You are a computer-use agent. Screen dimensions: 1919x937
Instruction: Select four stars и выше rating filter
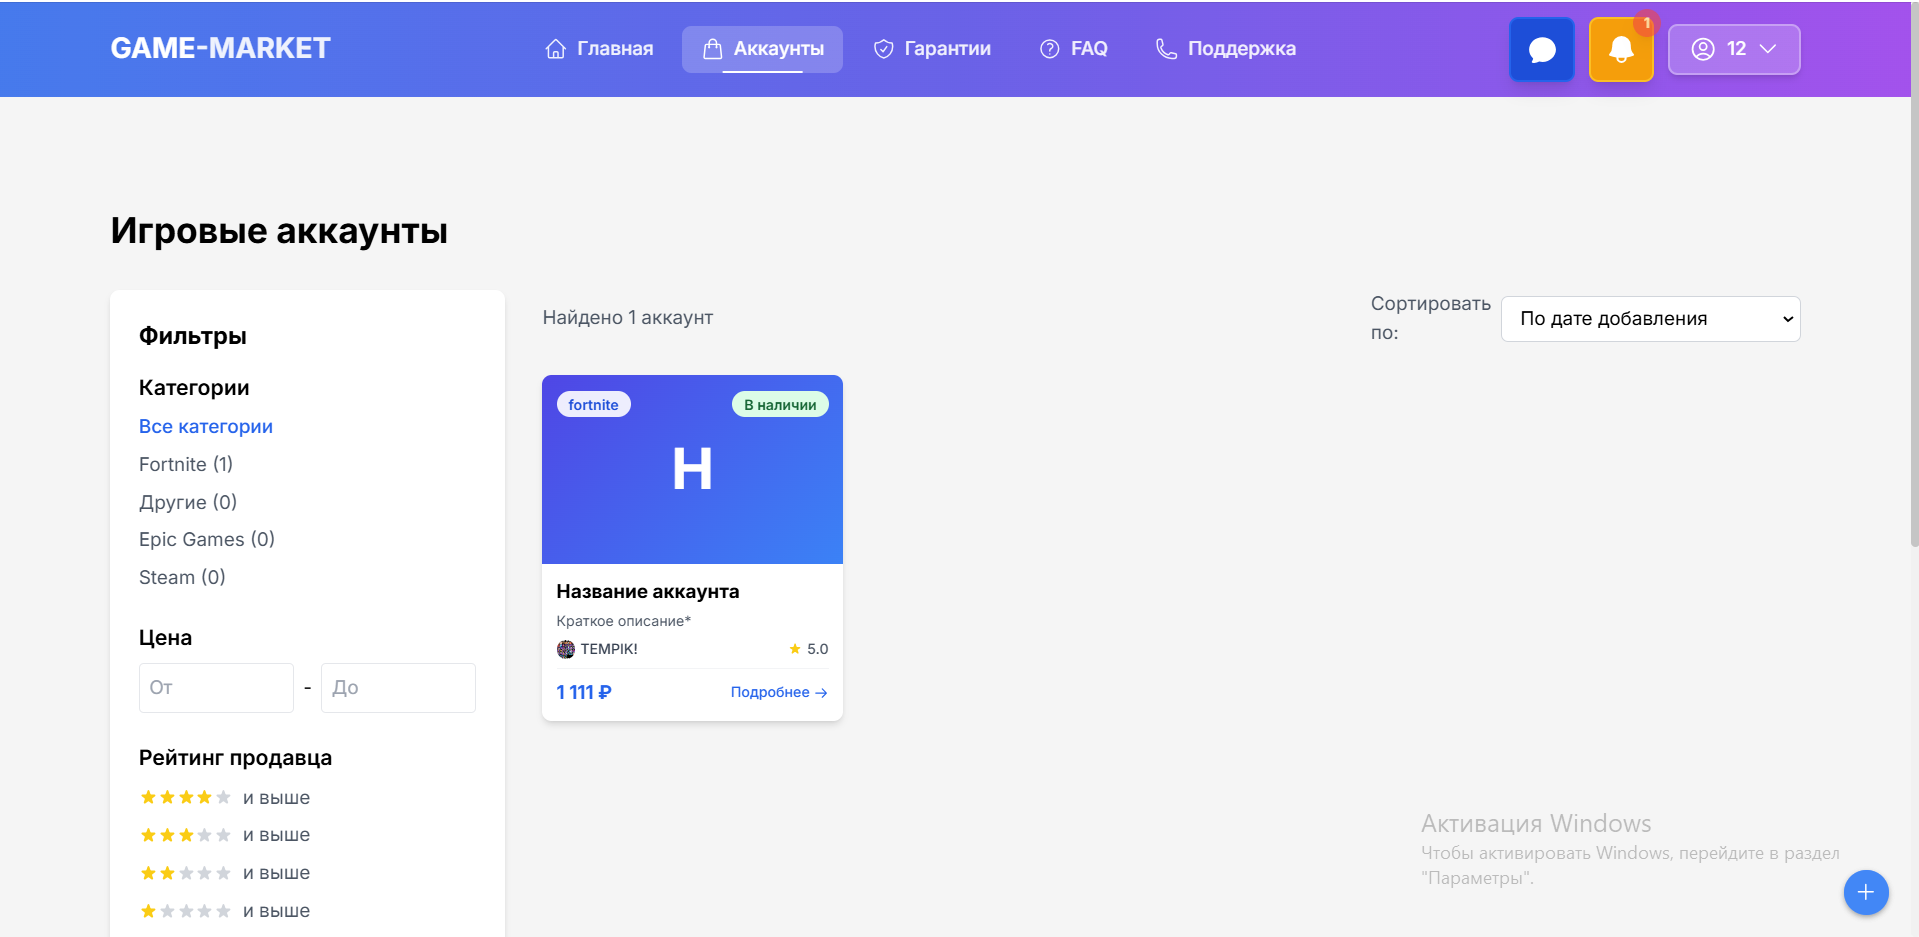click(x=225, y=797)
